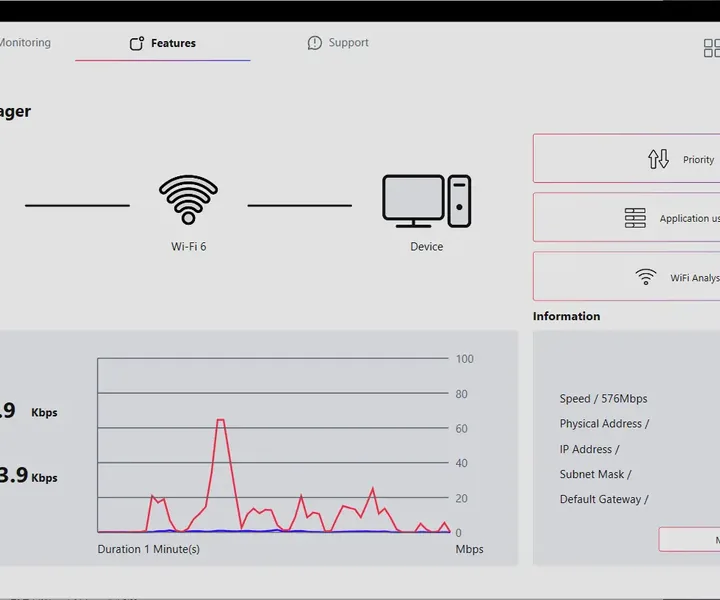The height and width of the screenshot is (600, 720).
Task: Select the Wi-Fi 6 label
Action: tap(188, 247)
